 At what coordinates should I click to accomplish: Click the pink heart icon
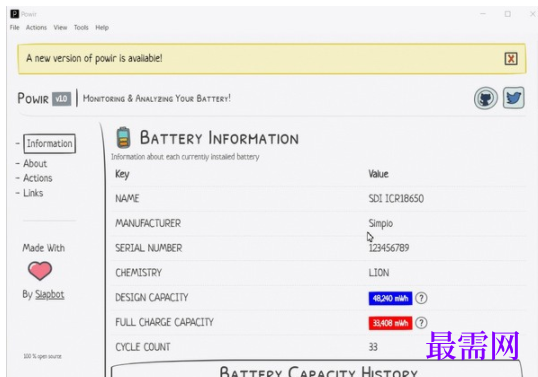pos(40,271)
